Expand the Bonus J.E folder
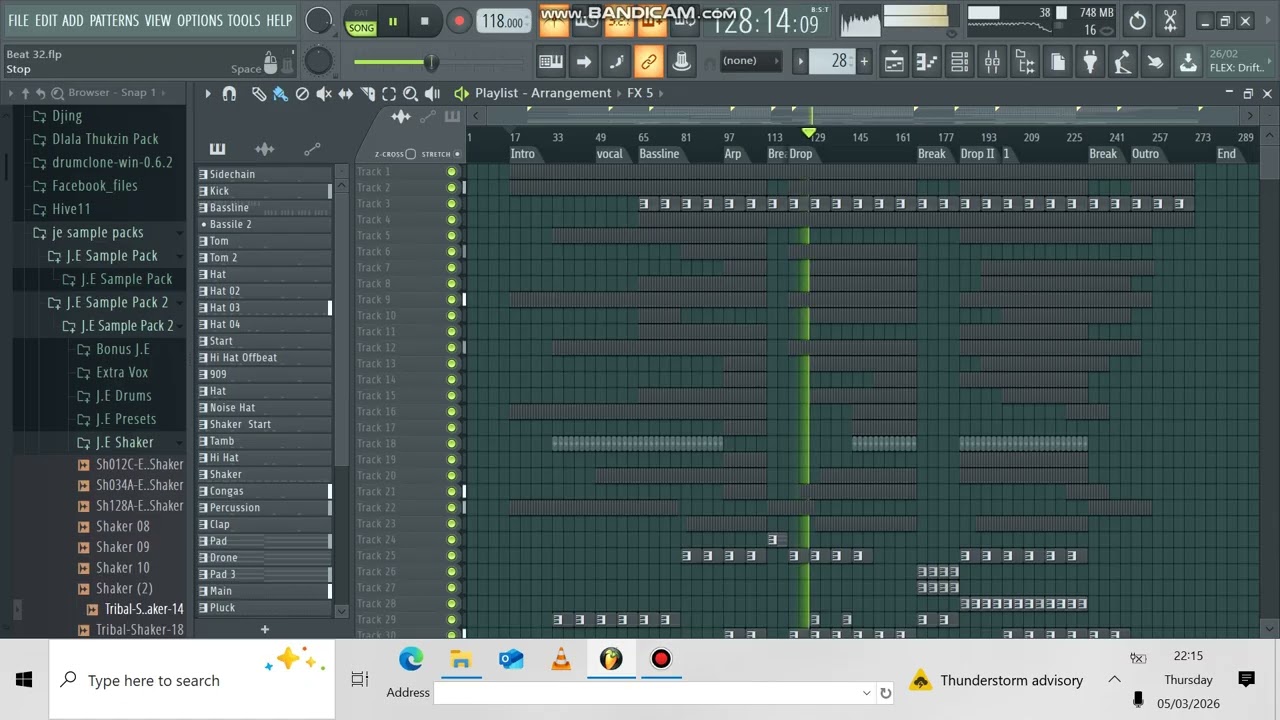Image resolution: width=1280 pixels, height=720 pixels. click(x=123, y=350)
